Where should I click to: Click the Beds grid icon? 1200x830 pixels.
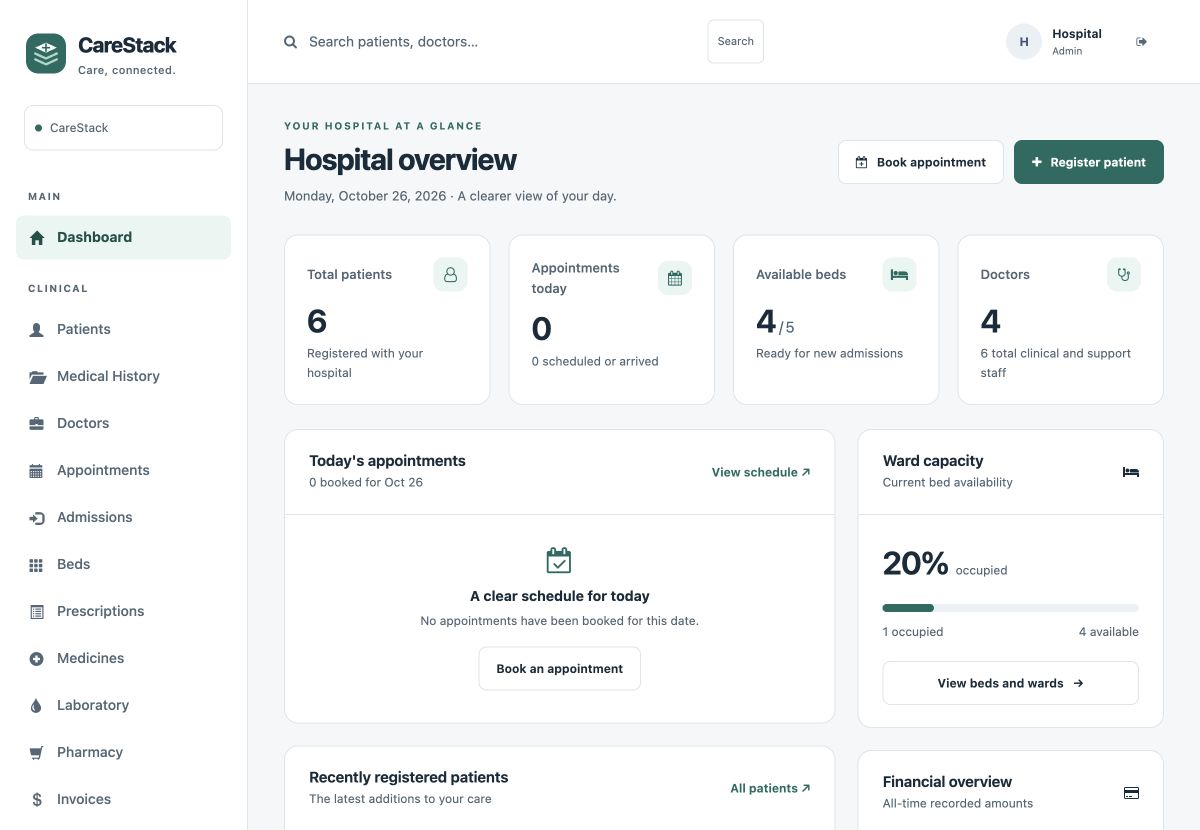(37, 565)
